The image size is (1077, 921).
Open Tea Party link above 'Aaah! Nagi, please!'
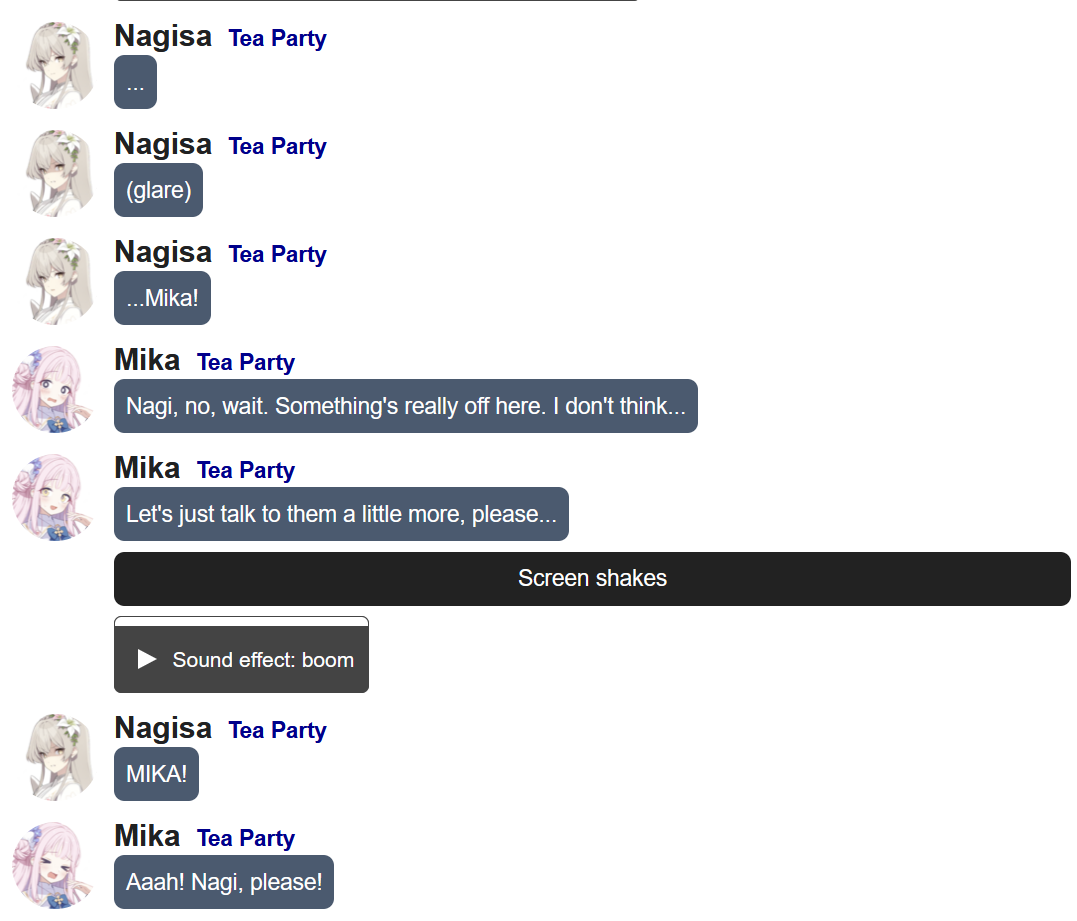coord(246,839)
